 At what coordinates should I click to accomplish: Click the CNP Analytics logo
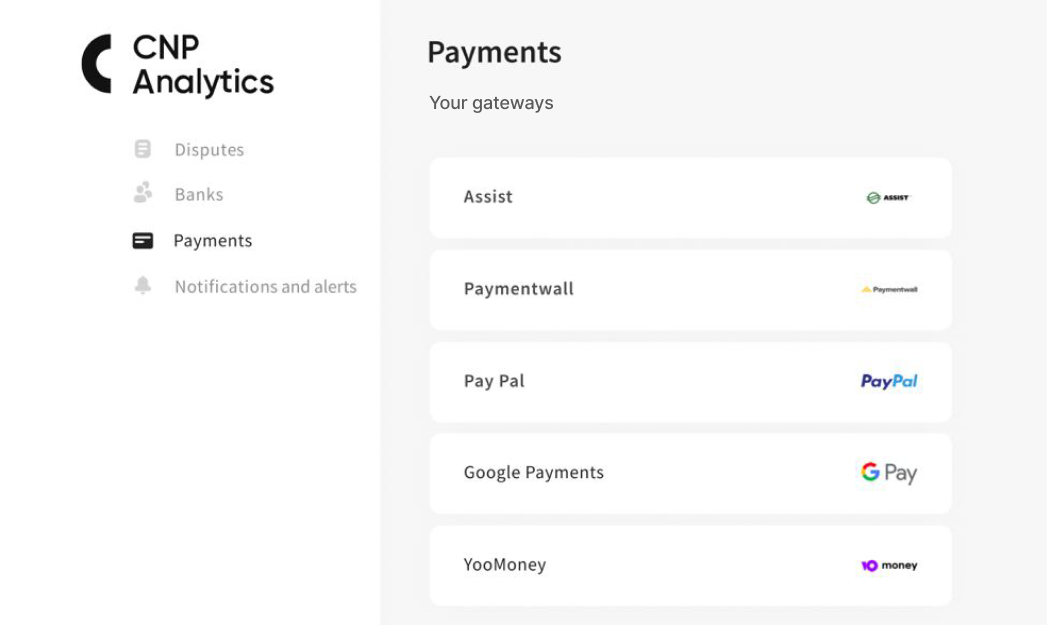(97, 64)
